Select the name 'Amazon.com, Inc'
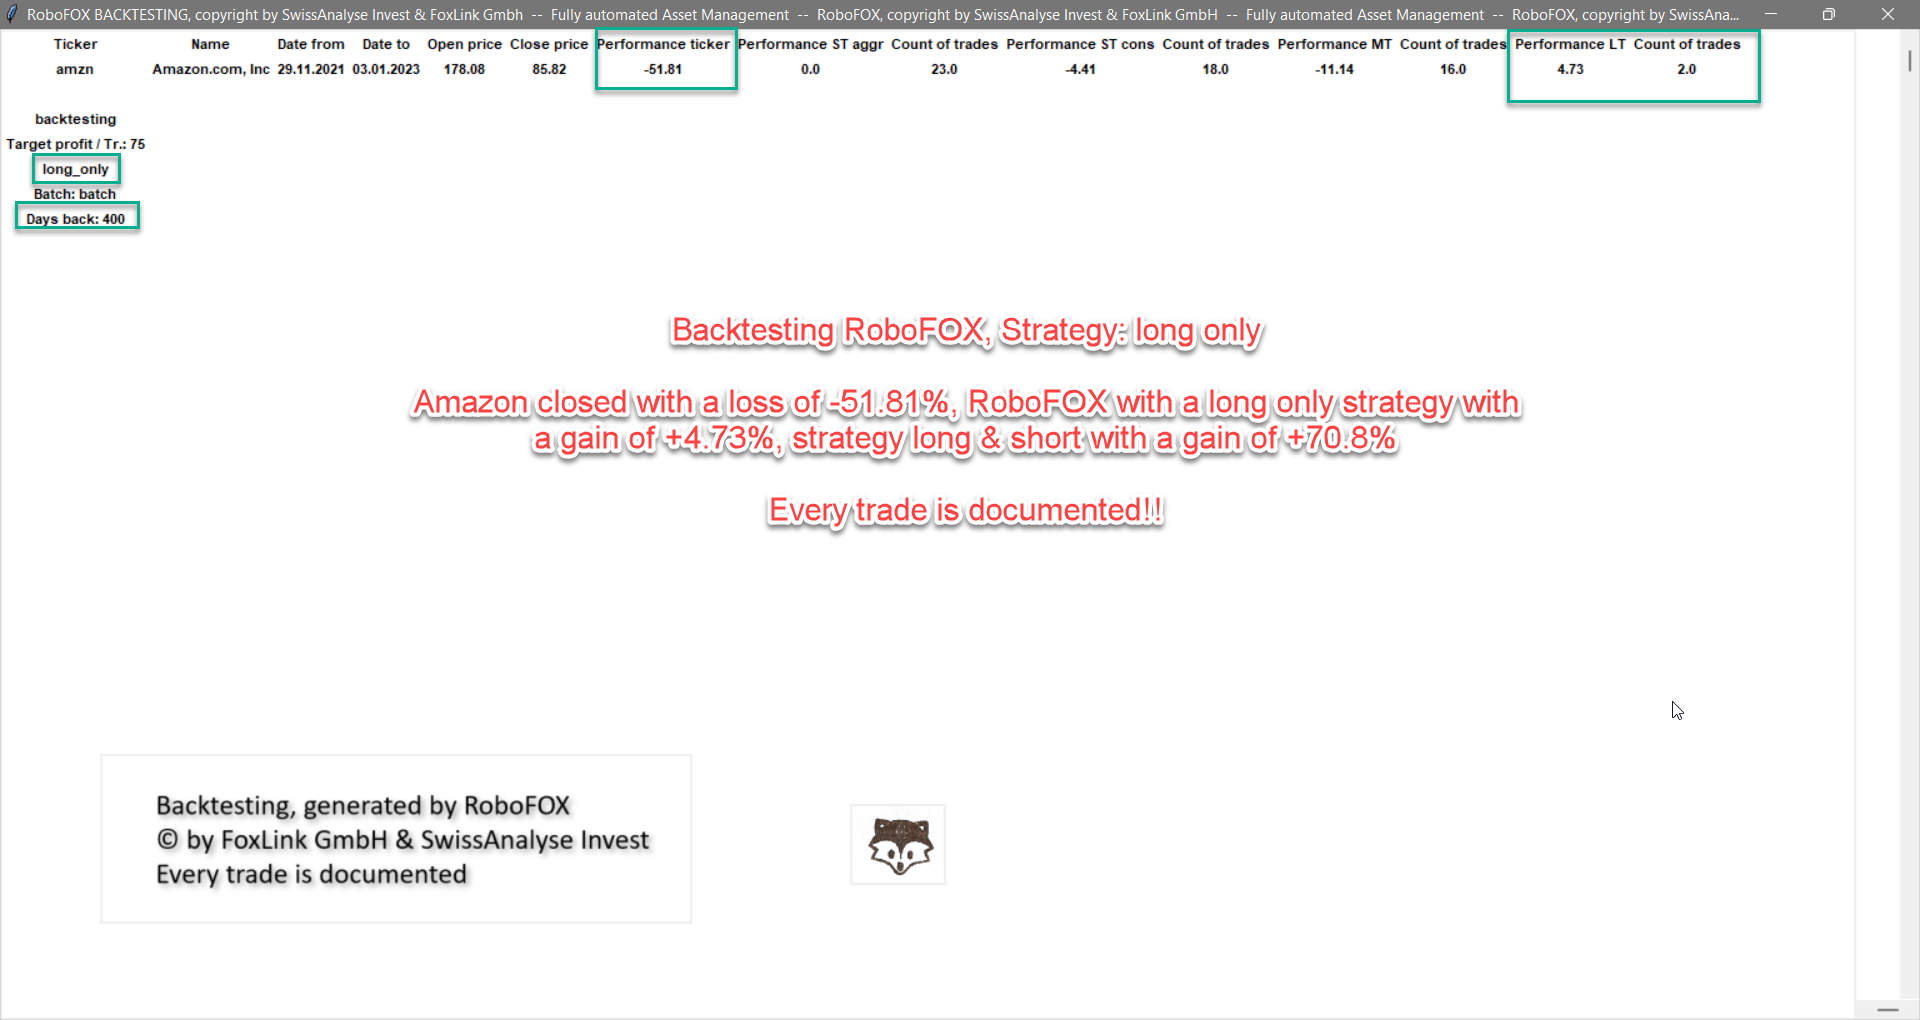1920x1020 pixels. (x=211, y=69)
